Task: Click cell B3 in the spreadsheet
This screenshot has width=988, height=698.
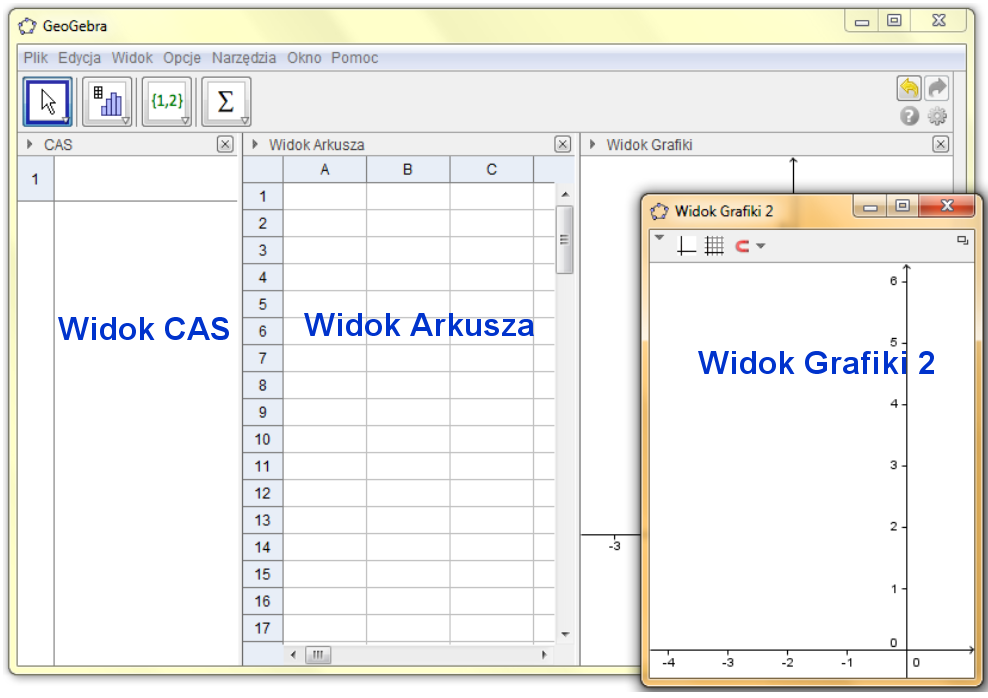Action: click(408, 250)
